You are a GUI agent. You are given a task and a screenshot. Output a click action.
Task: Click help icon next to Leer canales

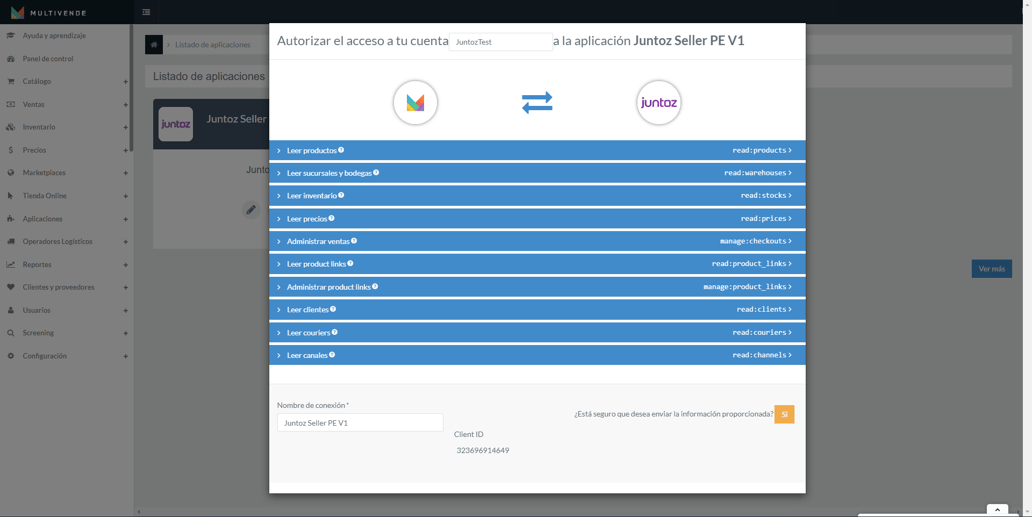tap(332, 355)
